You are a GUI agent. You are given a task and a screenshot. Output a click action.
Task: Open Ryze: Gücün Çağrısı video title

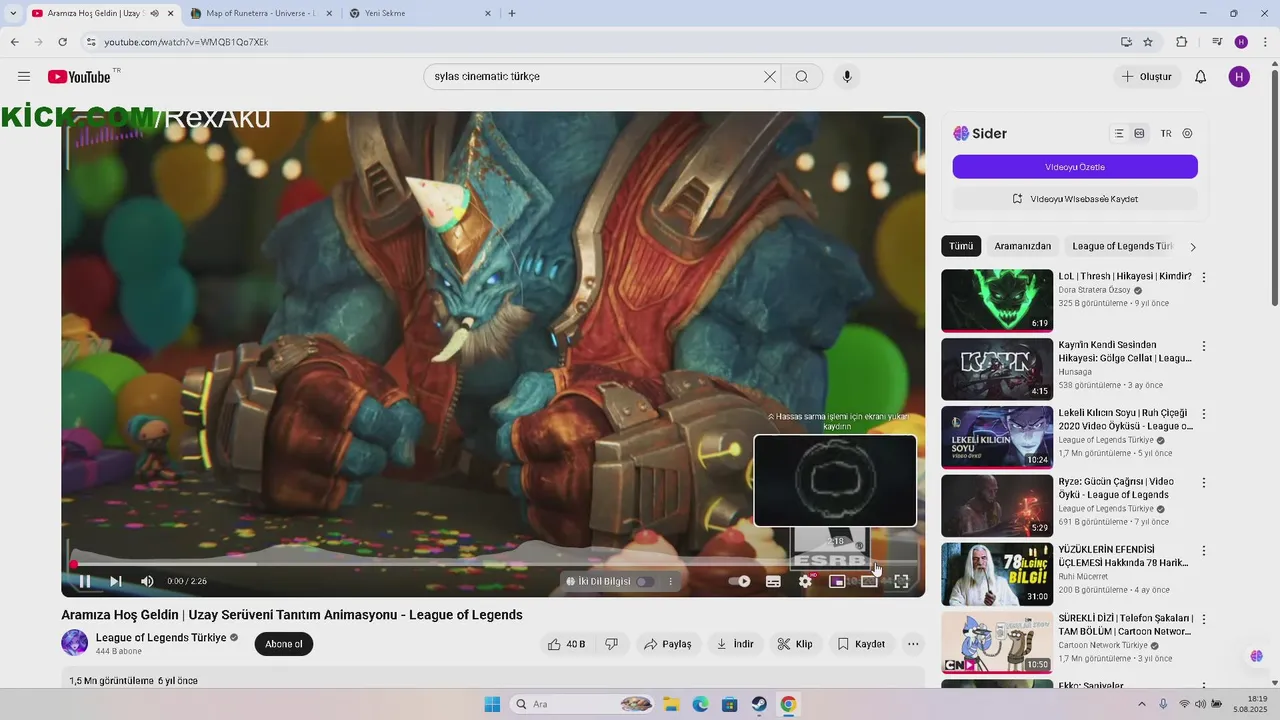coord(1118,488)
